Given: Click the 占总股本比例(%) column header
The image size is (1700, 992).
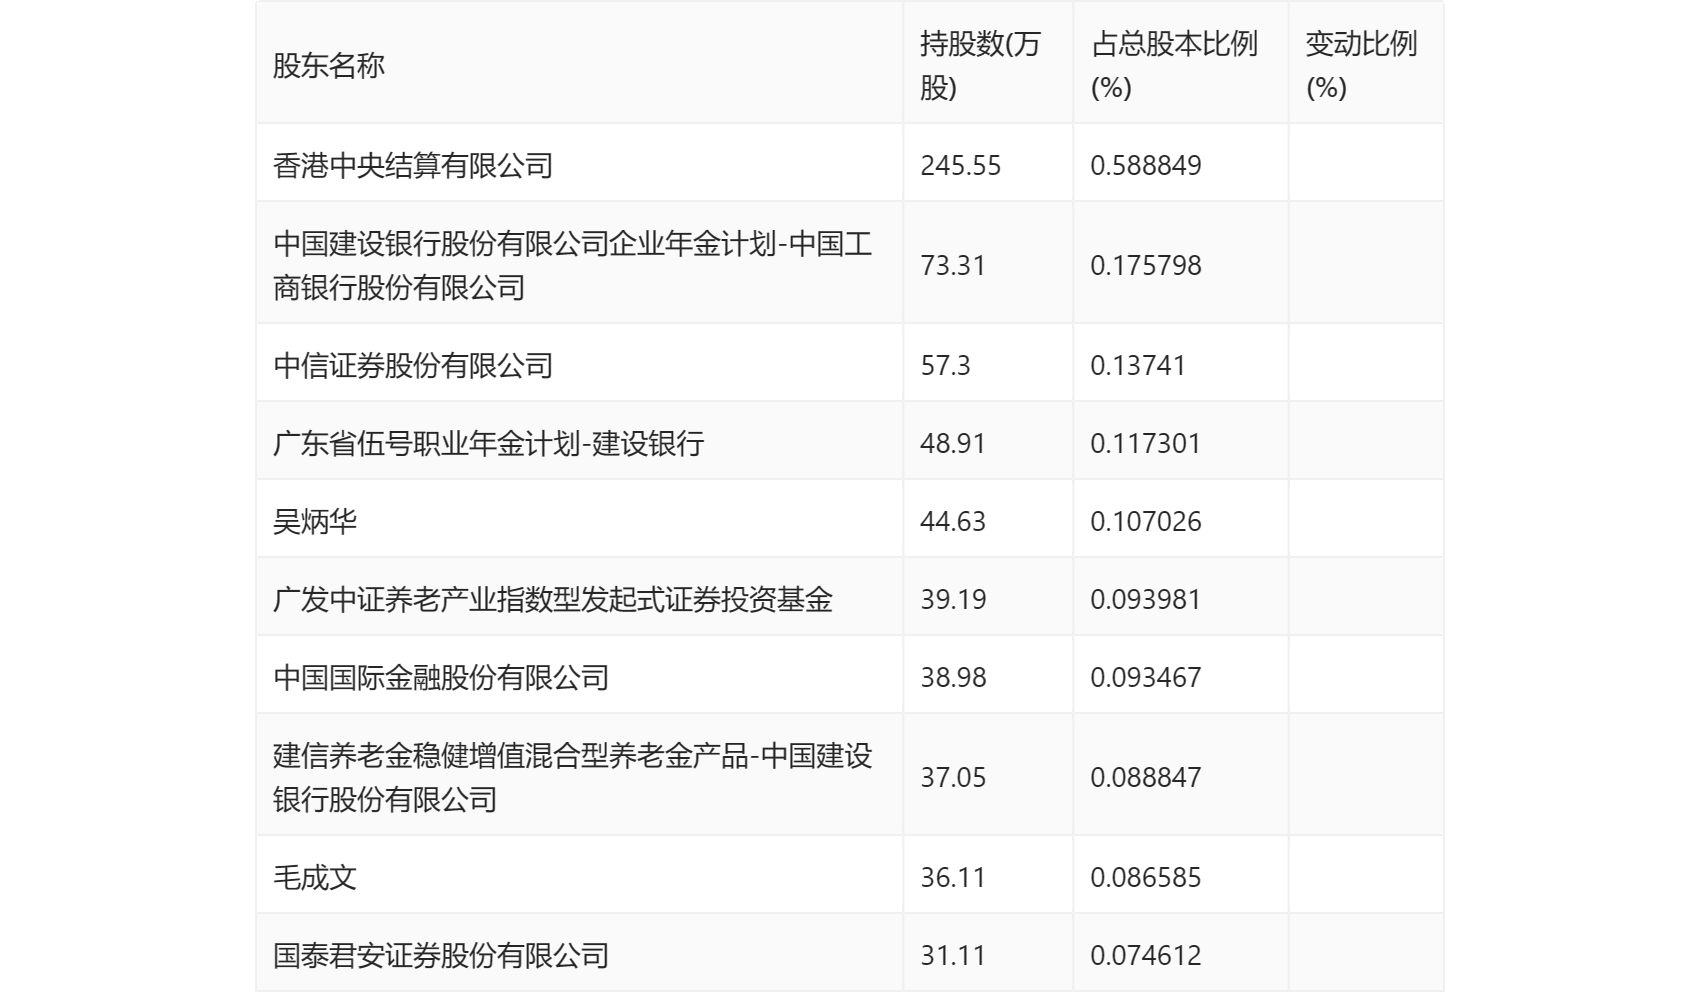Looking at the screenshot, I should (1174, 66).
